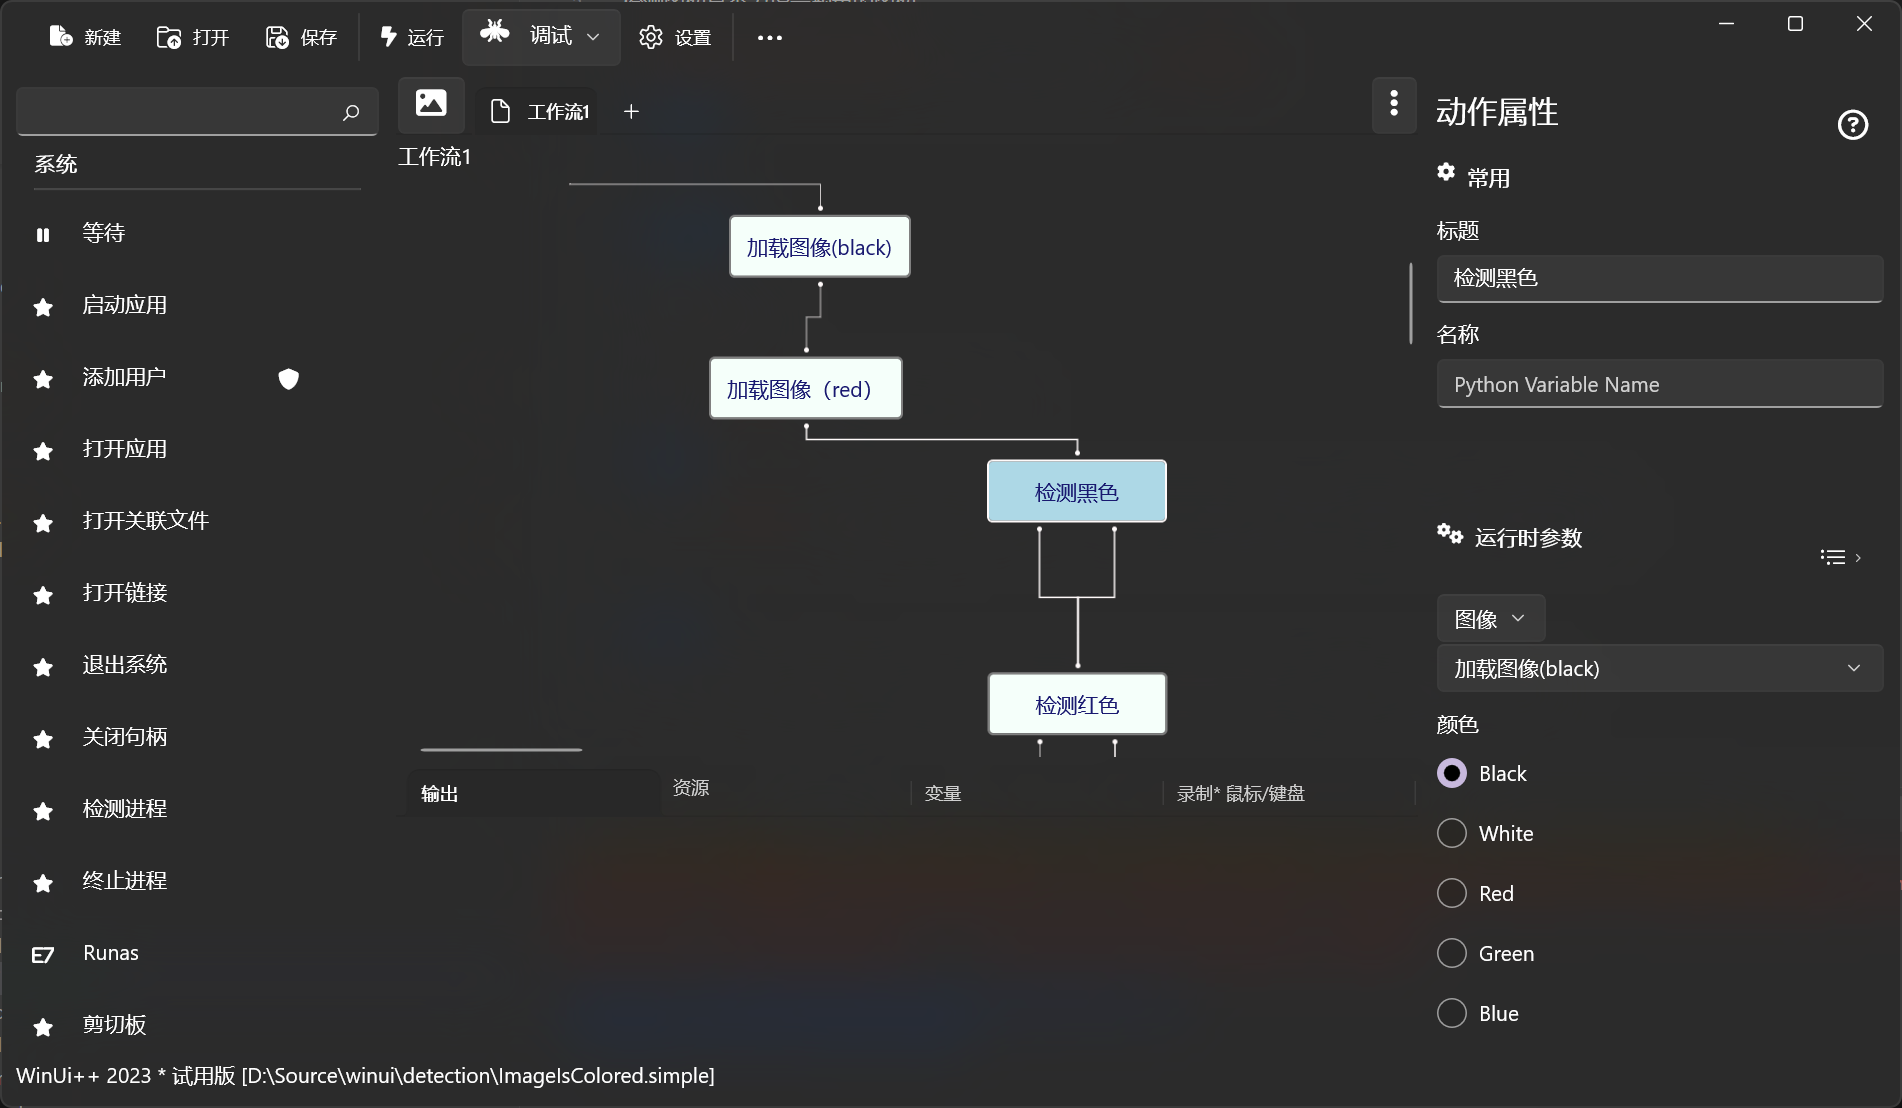Run the workflow with the lightning icon
The image size is (1902, 1108).
coord(389,37)
